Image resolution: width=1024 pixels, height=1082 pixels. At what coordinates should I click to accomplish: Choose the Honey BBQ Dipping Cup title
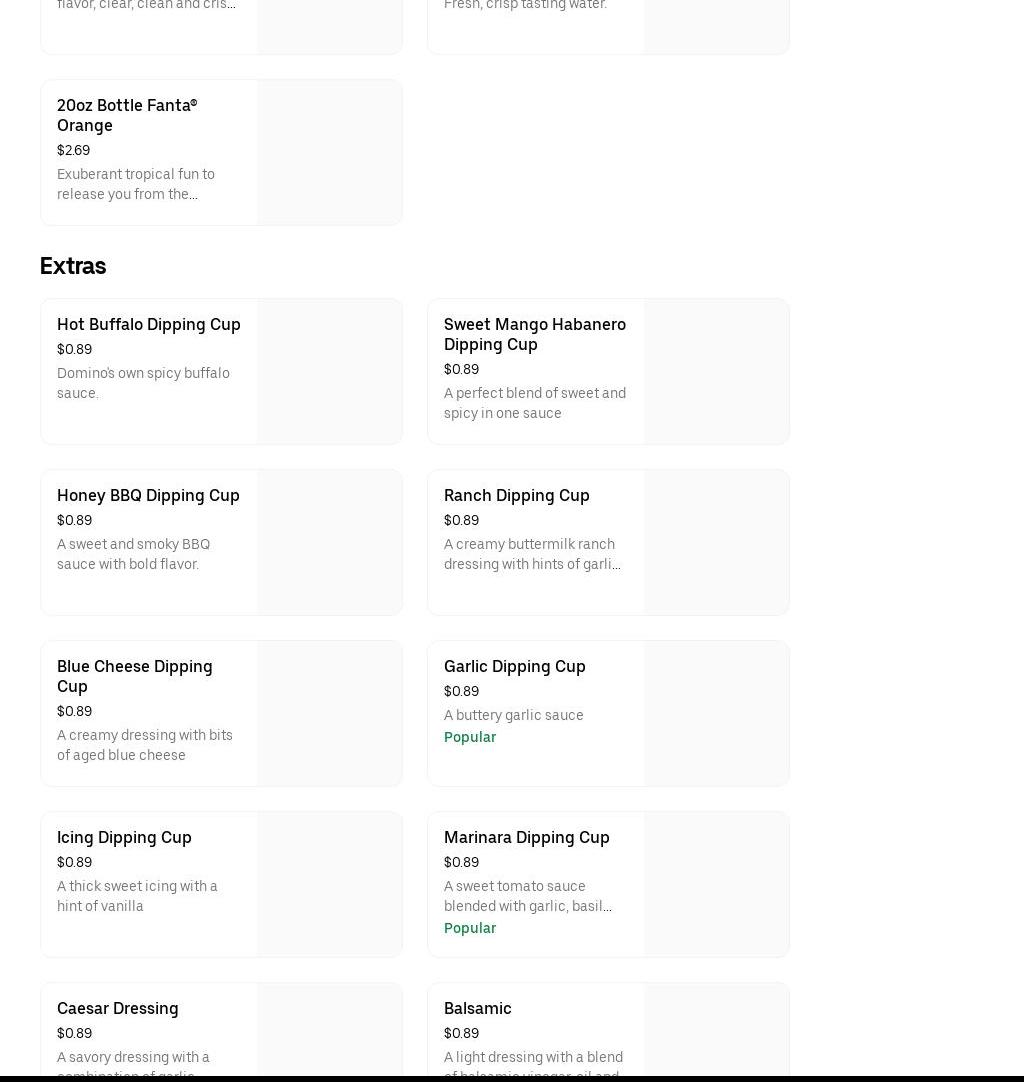[x=148, y=495]
